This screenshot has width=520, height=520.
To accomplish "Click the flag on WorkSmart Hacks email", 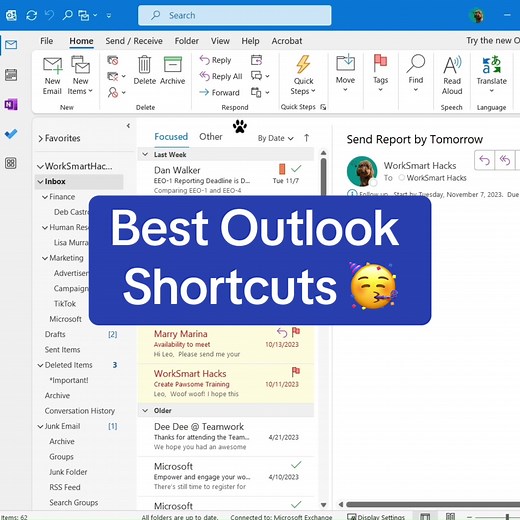I will tap(296, 372).
